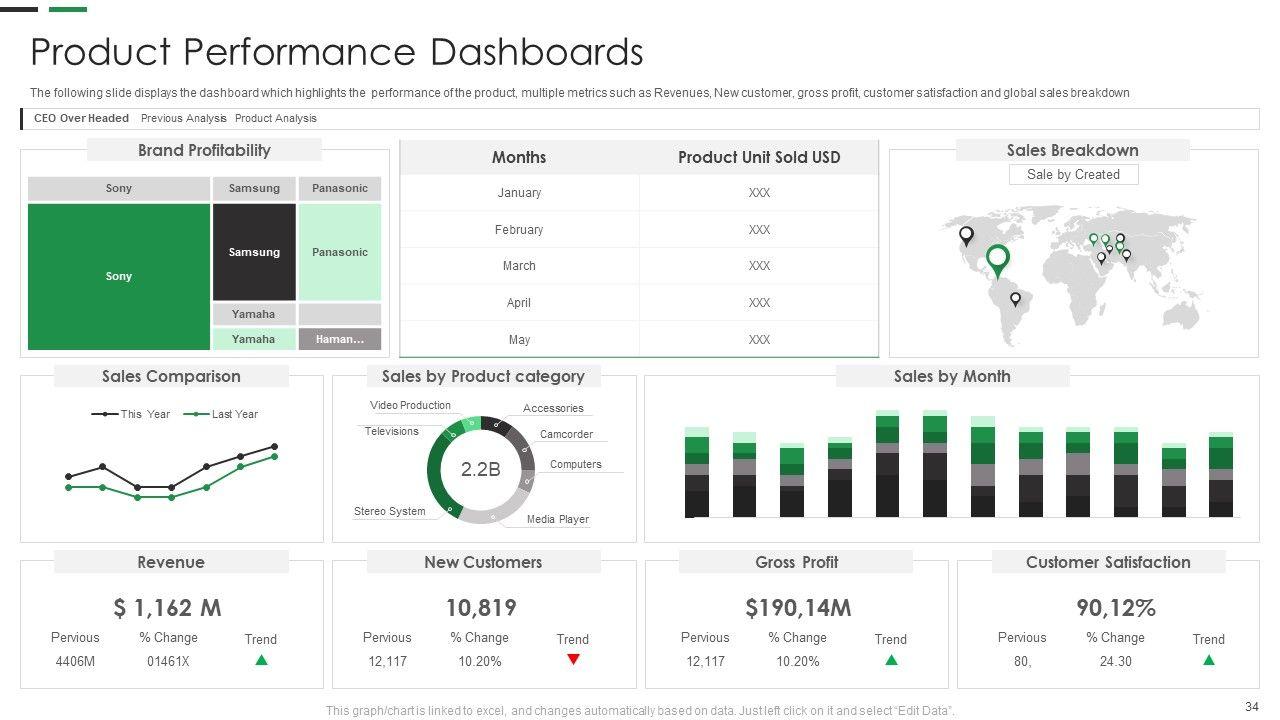Click the red New Customers trend arrow
Image resolution: width=1280 pixels, height=720 pixels.
pos(573,660)
